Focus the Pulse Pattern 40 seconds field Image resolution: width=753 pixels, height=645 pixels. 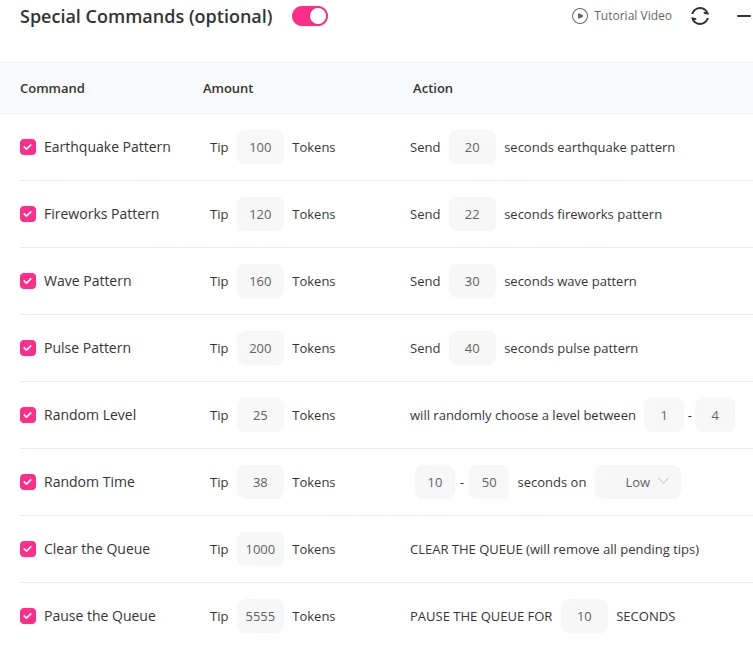pos(472,348)
